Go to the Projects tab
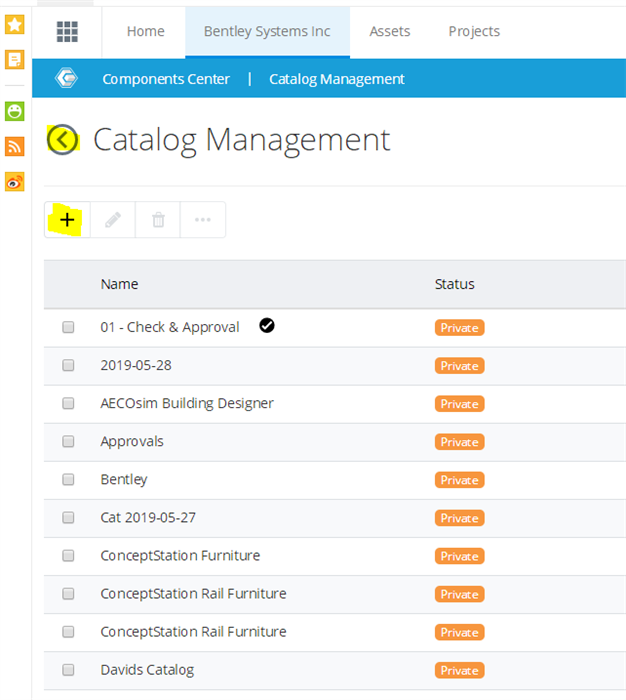Viewport: 626px width, 700px height. [x=474, y=31]
